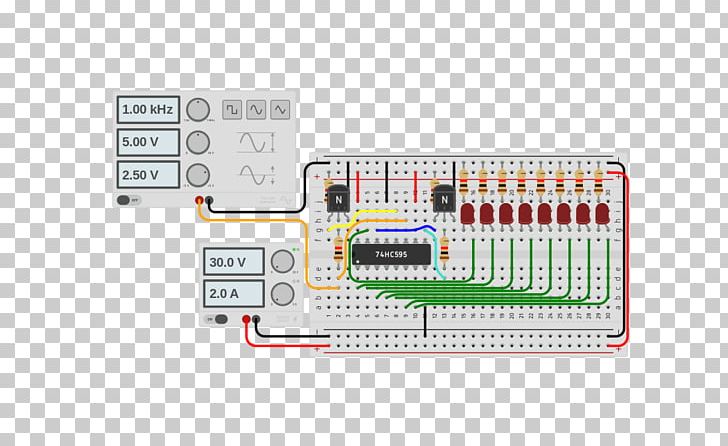Click the frequency knob beside 1.00 kHz
728x446 pixels.
(199, 109)
